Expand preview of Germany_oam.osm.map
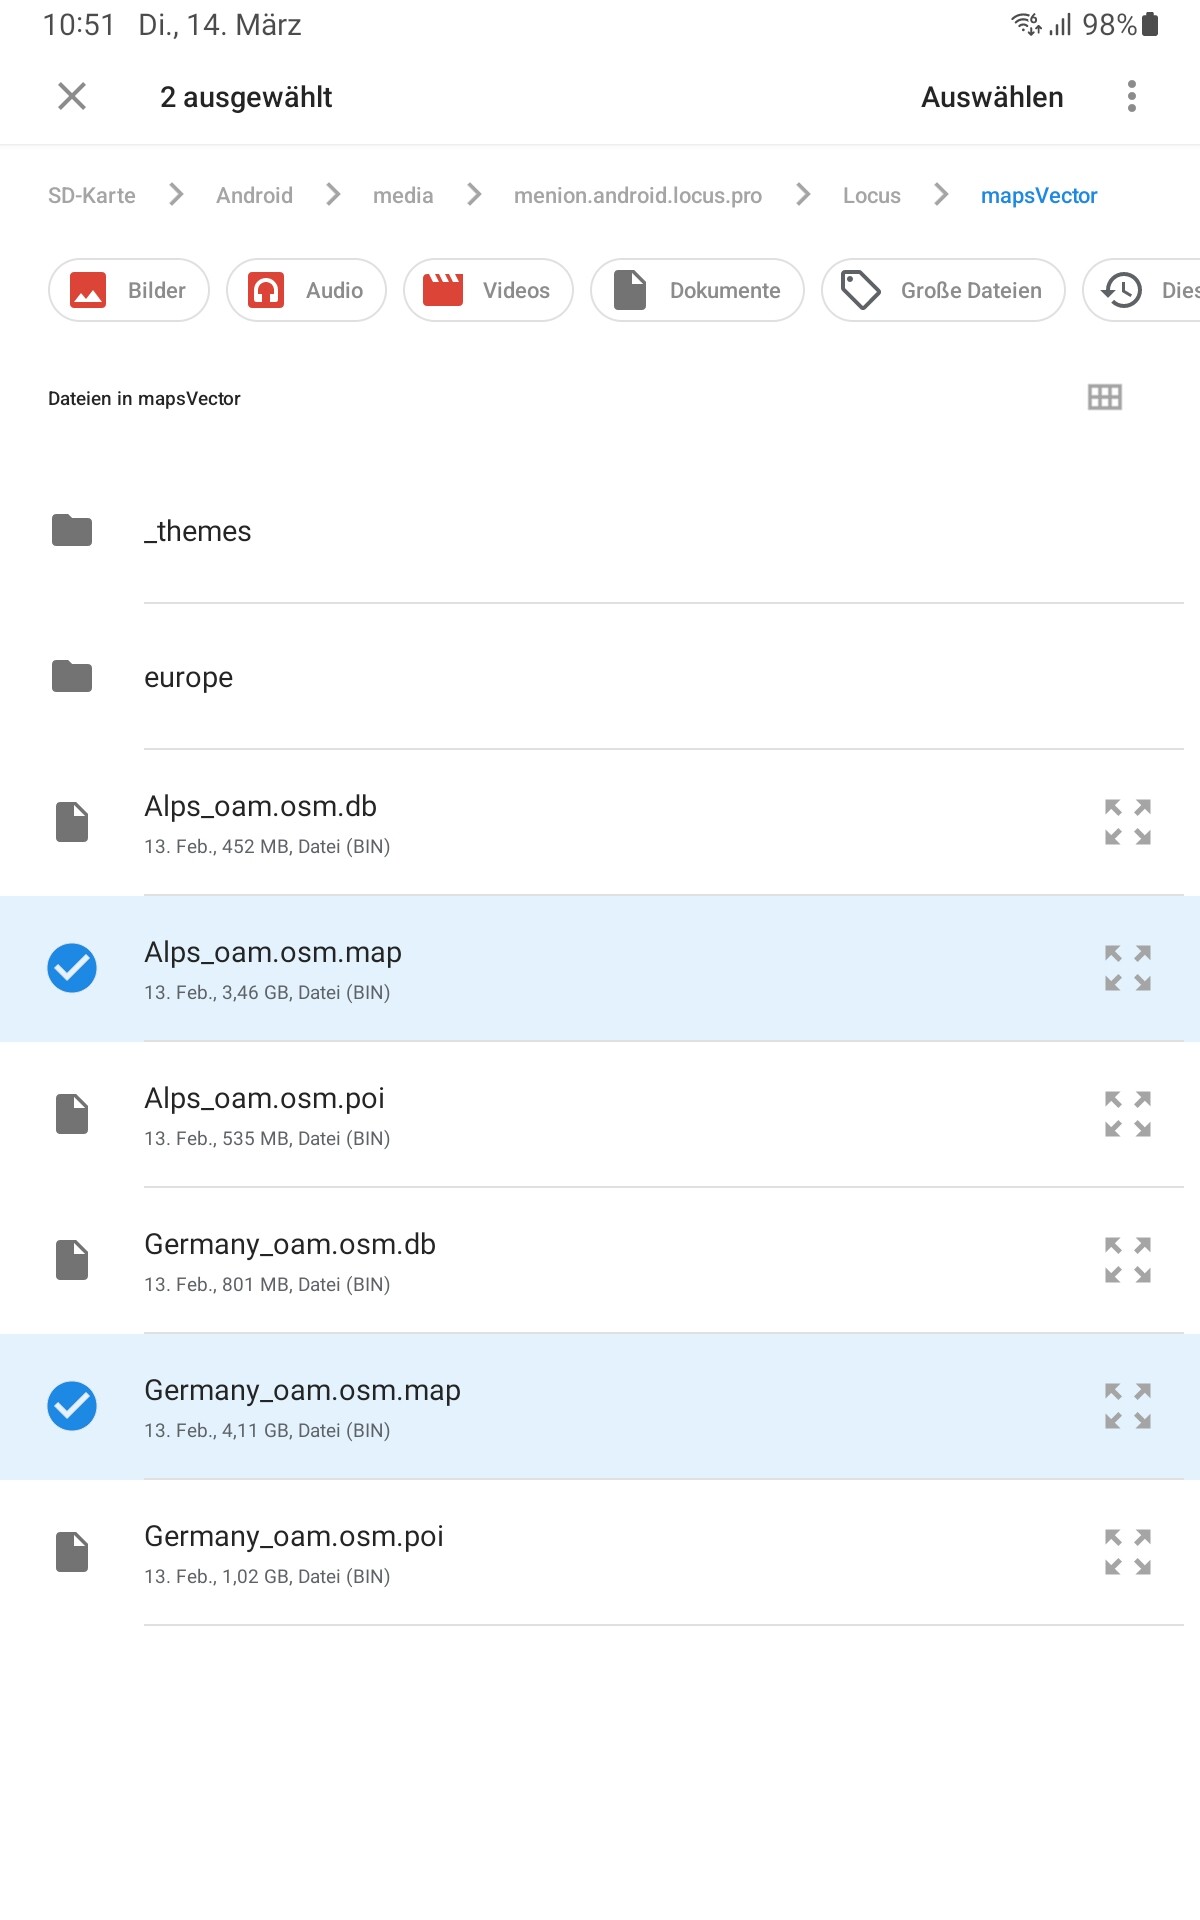This screenshot has height=1920, width=1200. coord(1127,1406)
